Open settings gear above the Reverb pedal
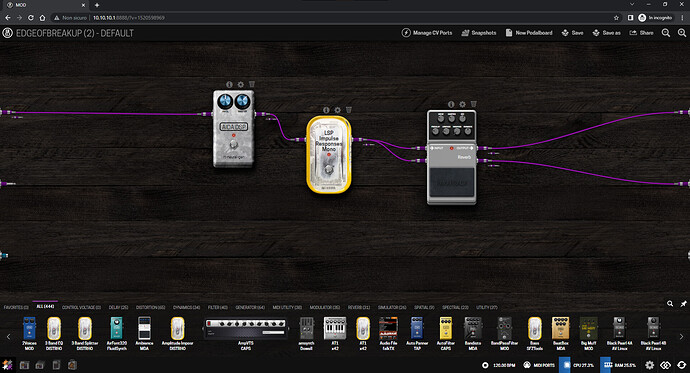Viewport: 690px width, 373px height. click(x=462, y=104)
